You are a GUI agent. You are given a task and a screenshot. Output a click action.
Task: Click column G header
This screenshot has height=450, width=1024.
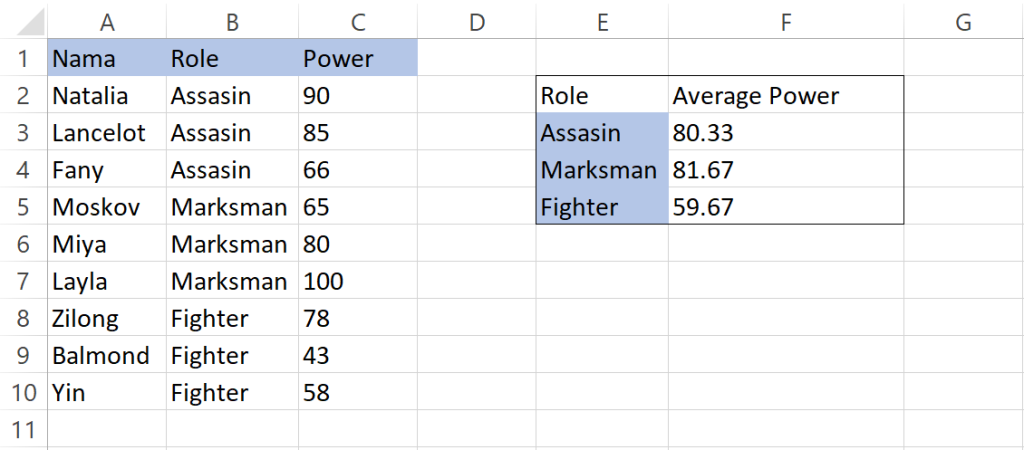(963, 22)
